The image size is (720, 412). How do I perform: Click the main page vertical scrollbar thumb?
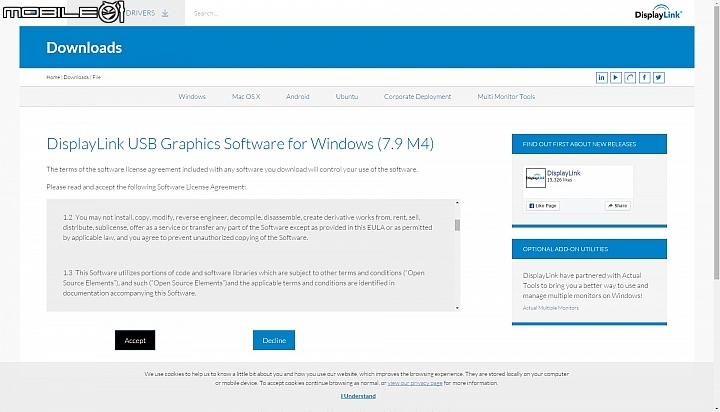(x=716, y=140)
